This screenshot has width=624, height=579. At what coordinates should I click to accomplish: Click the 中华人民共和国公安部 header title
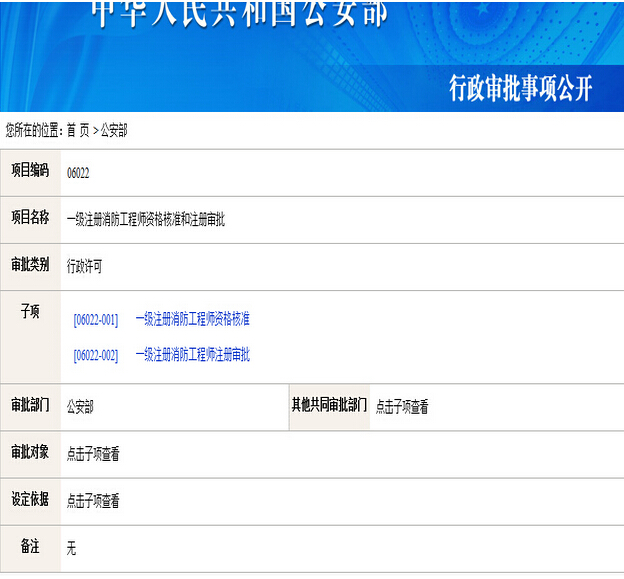[239, 14]
